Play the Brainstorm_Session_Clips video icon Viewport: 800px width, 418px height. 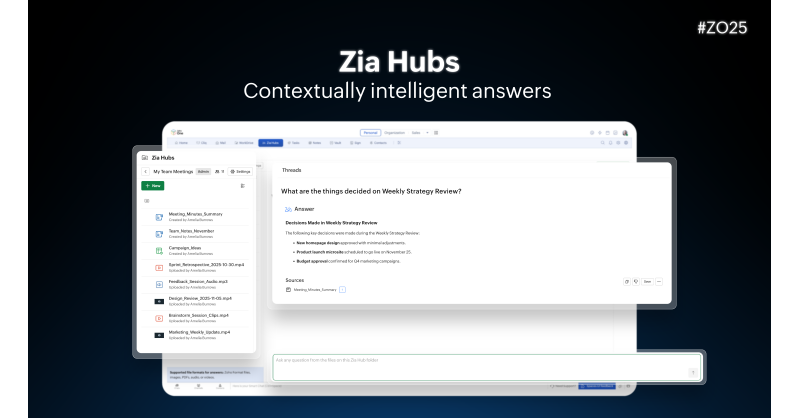point(159,318)
